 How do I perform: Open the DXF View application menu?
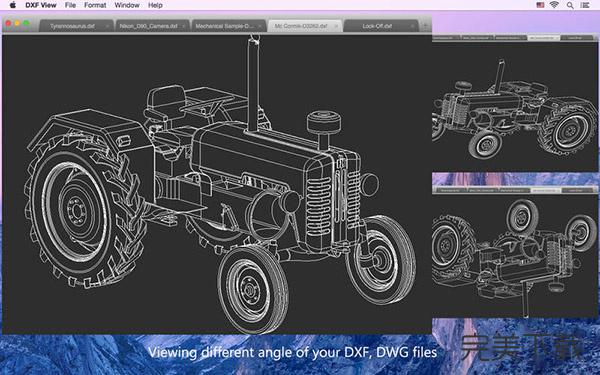[41, 5]
